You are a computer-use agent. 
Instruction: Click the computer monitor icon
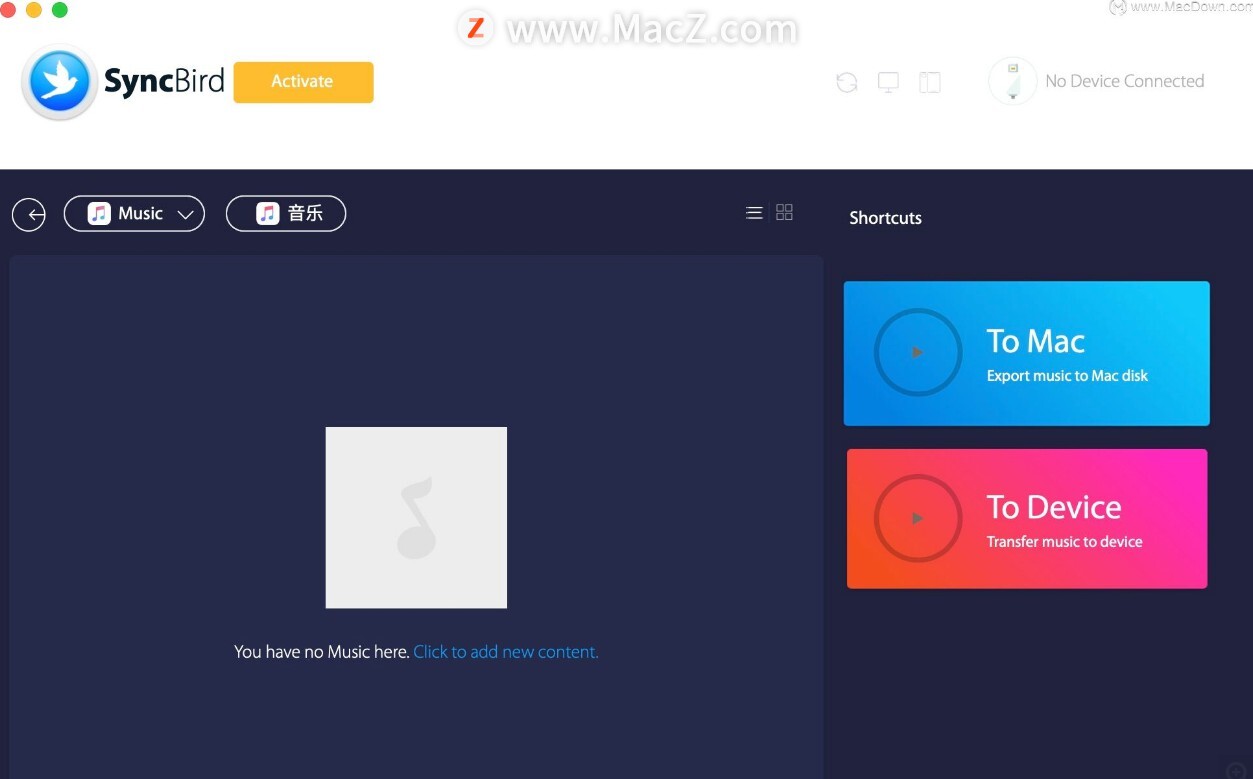pos(888,83)
